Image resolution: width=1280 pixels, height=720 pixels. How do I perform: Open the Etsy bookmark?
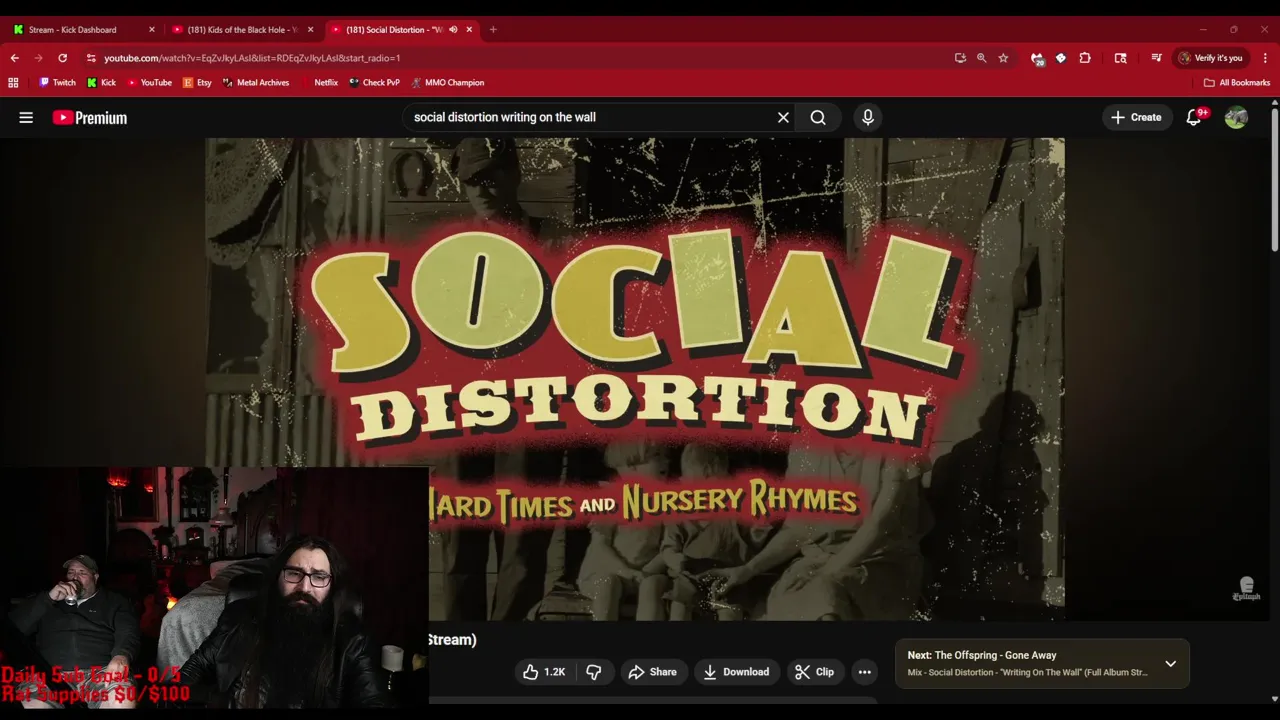[197, 83]
